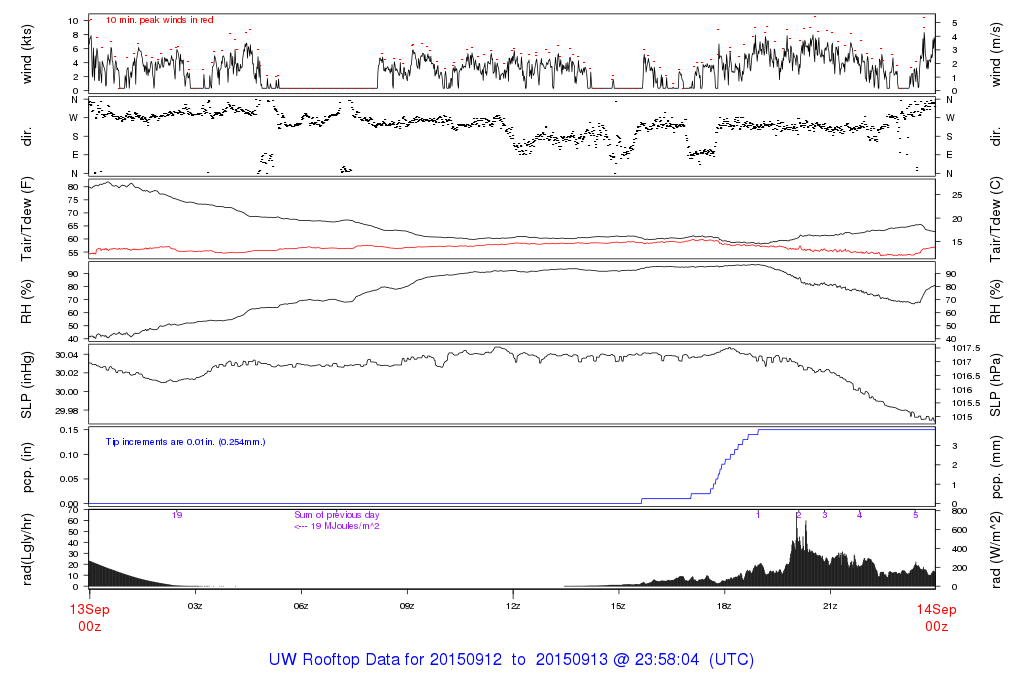The width and height of the screenshot is (1024, 700).
Task: Click the red 14Sep 00z end label
Action: 935,617
